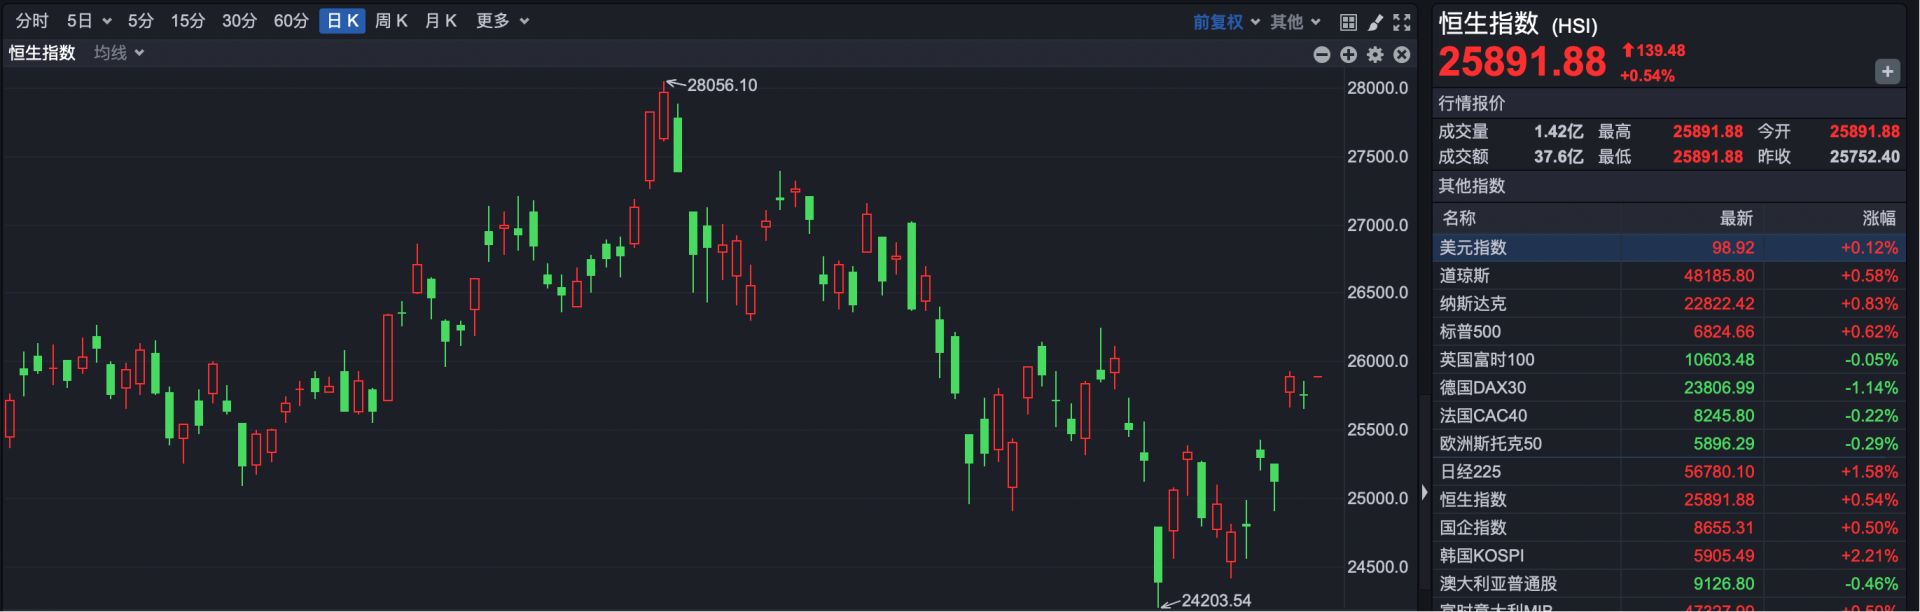Expand the 均线 indicator dropdown
The image size is (1920, 612).
(119, 53)
